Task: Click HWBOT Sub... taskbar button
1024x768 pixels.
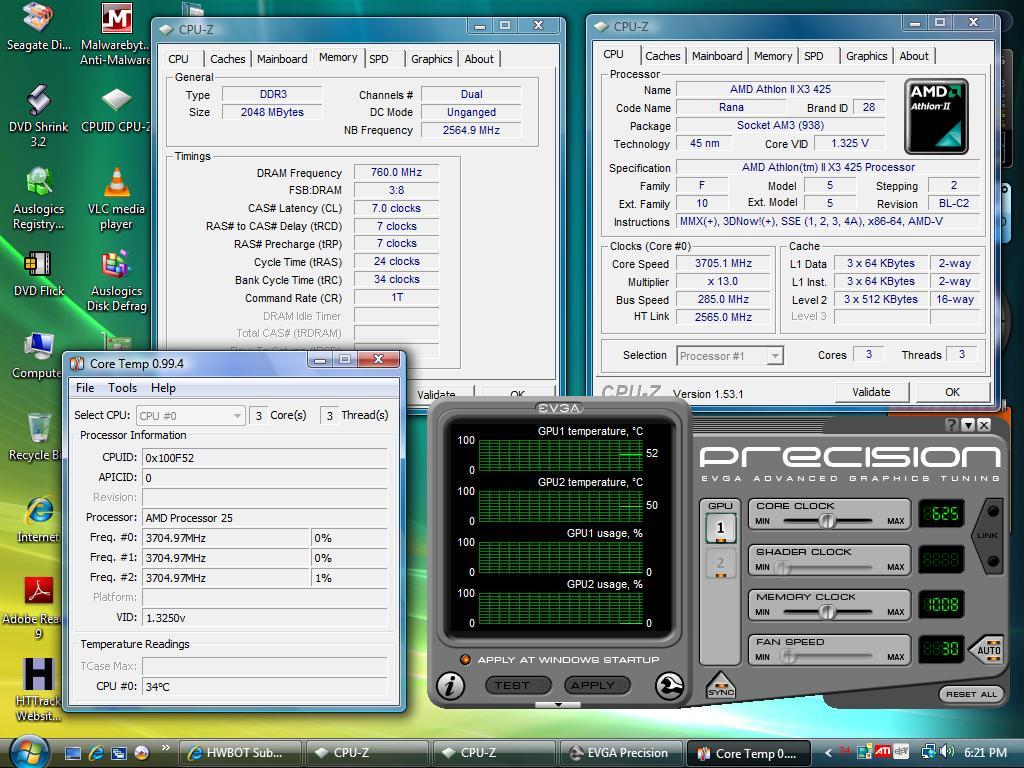Action: coord(240,753)
